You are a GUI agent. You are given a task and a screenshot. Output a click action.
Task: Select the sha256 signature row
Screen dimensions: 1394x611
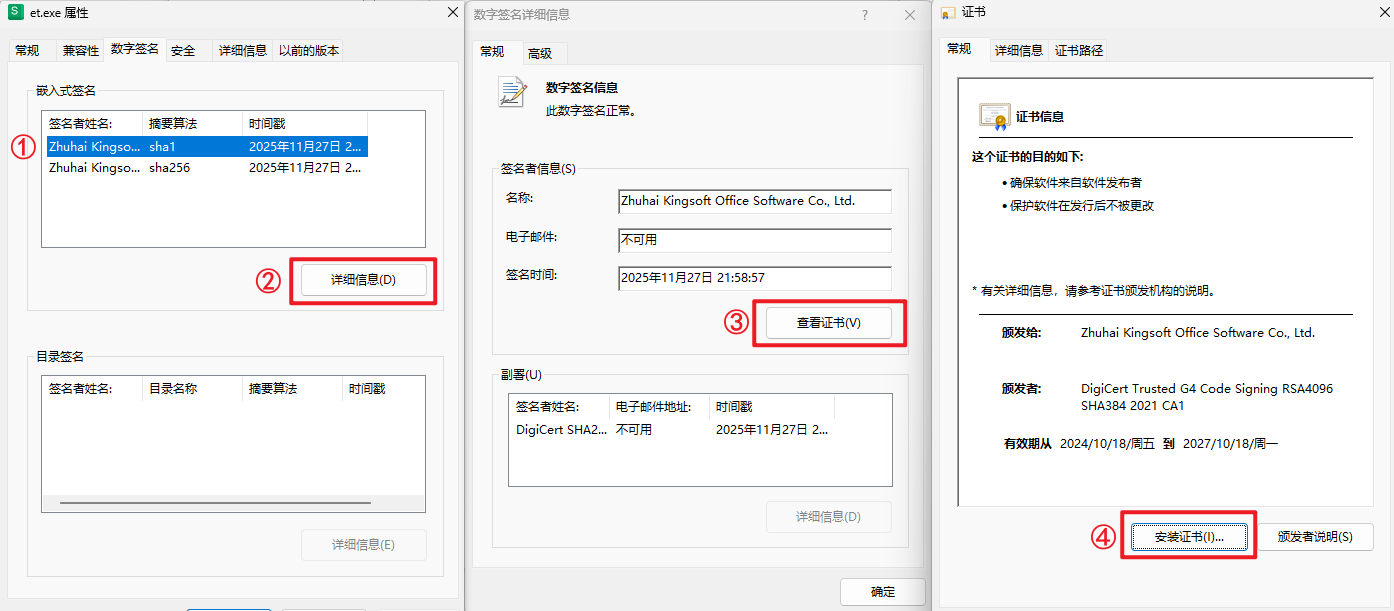coord(207,168)
